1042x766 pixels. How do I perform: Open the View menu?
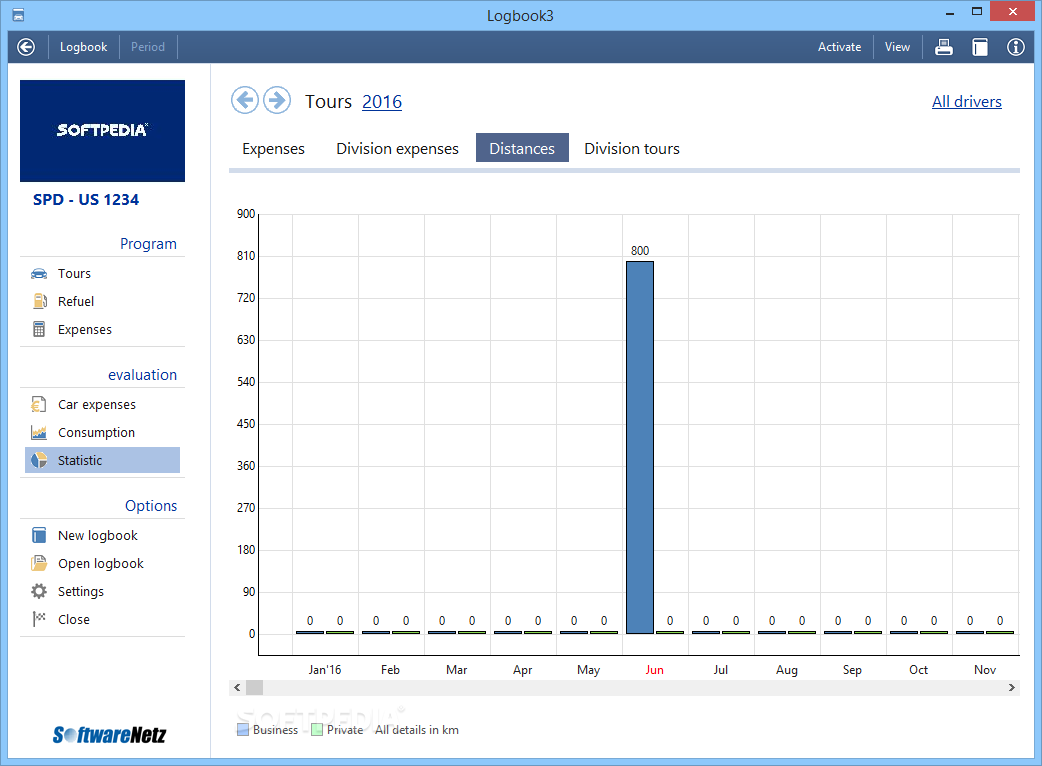point(897,47)
